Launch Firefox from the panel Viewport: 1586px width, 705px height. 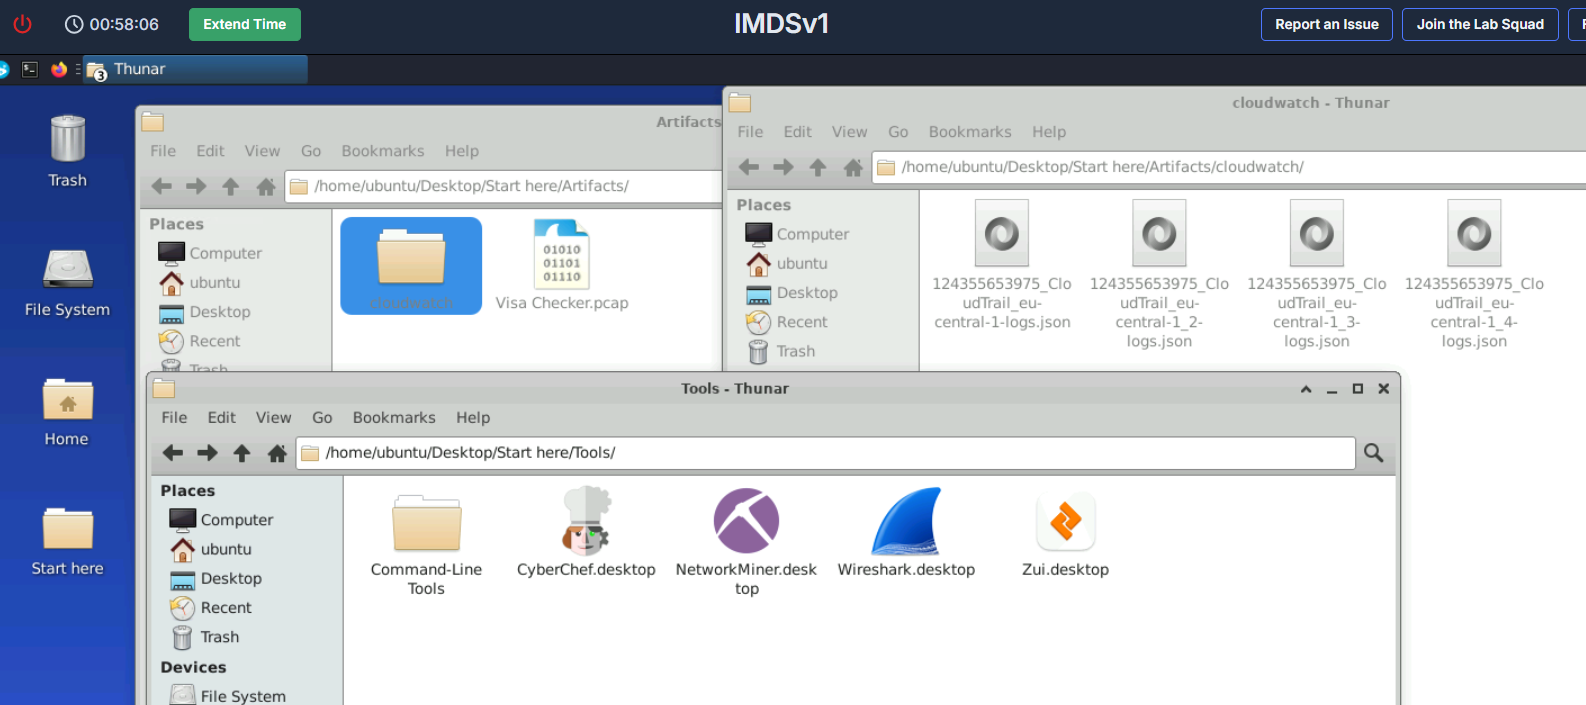(59, 69)
